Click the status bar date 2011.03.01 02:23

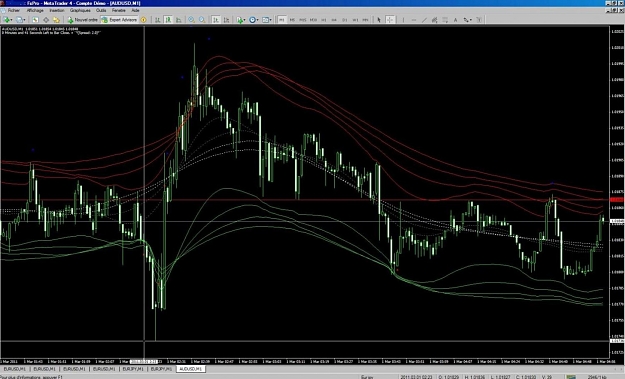tap(416, 377)
